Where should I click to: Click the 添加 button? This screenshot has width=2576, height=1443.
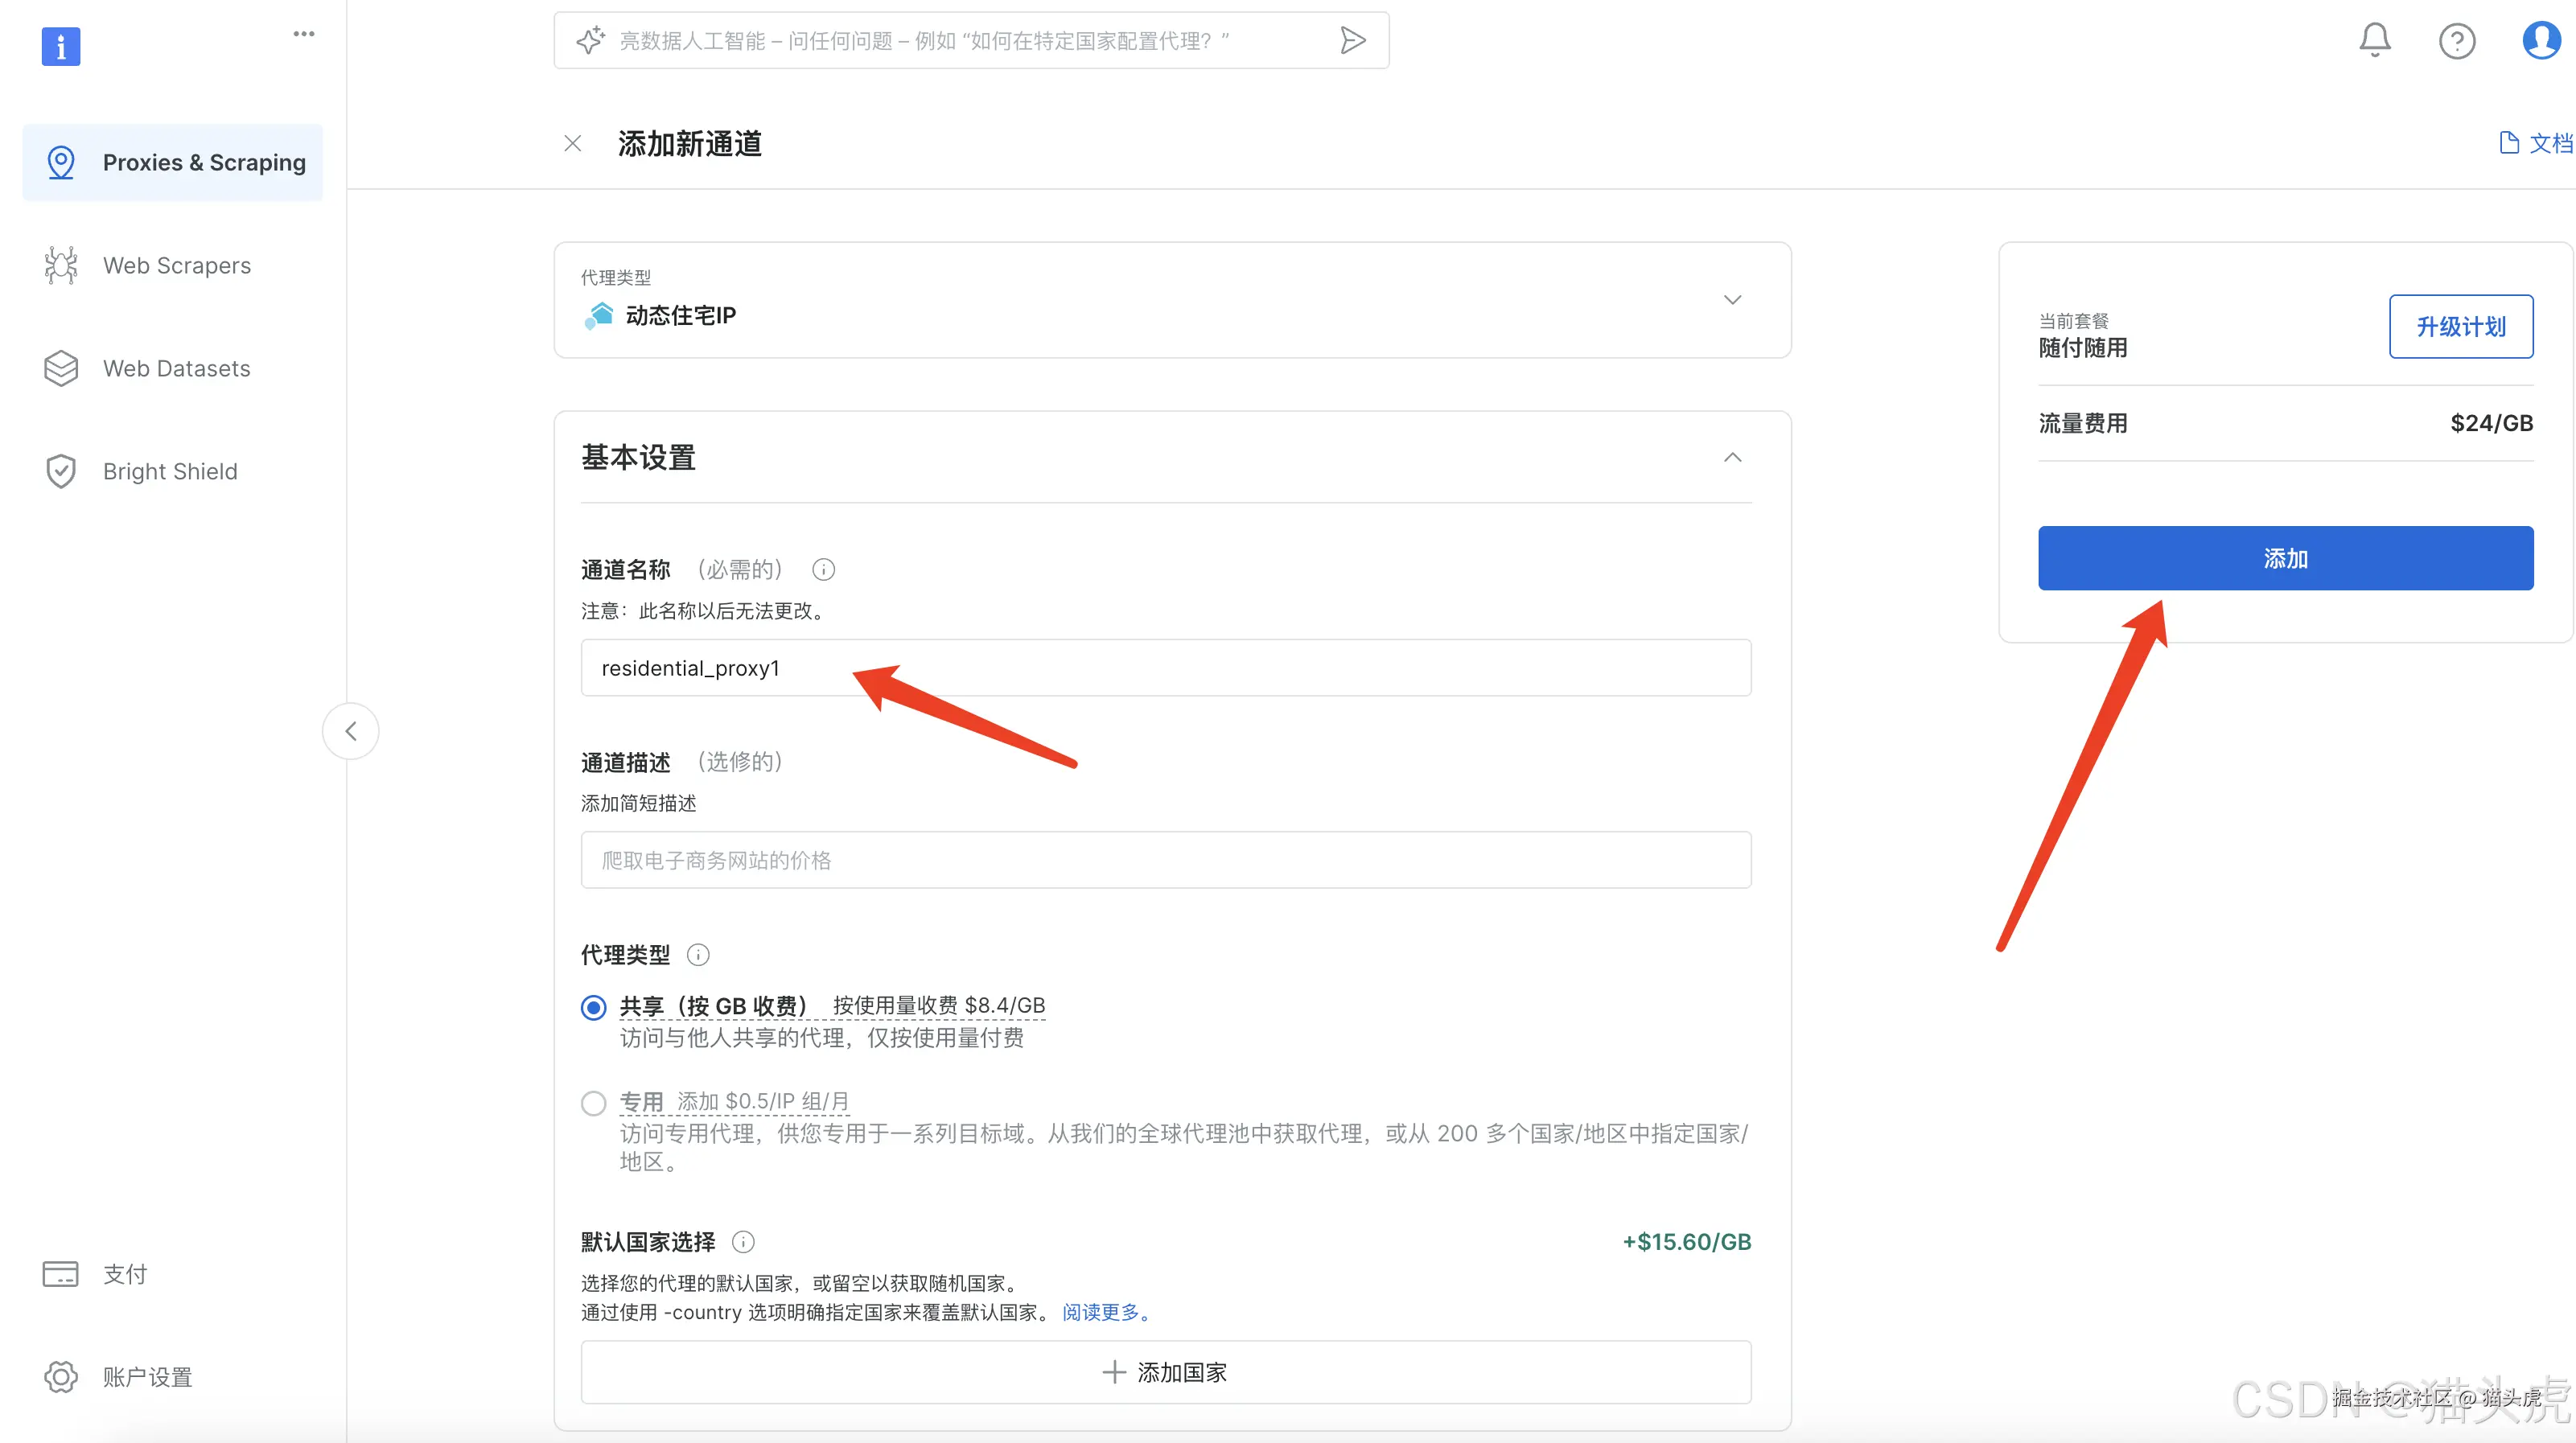tap(2285, 558)
